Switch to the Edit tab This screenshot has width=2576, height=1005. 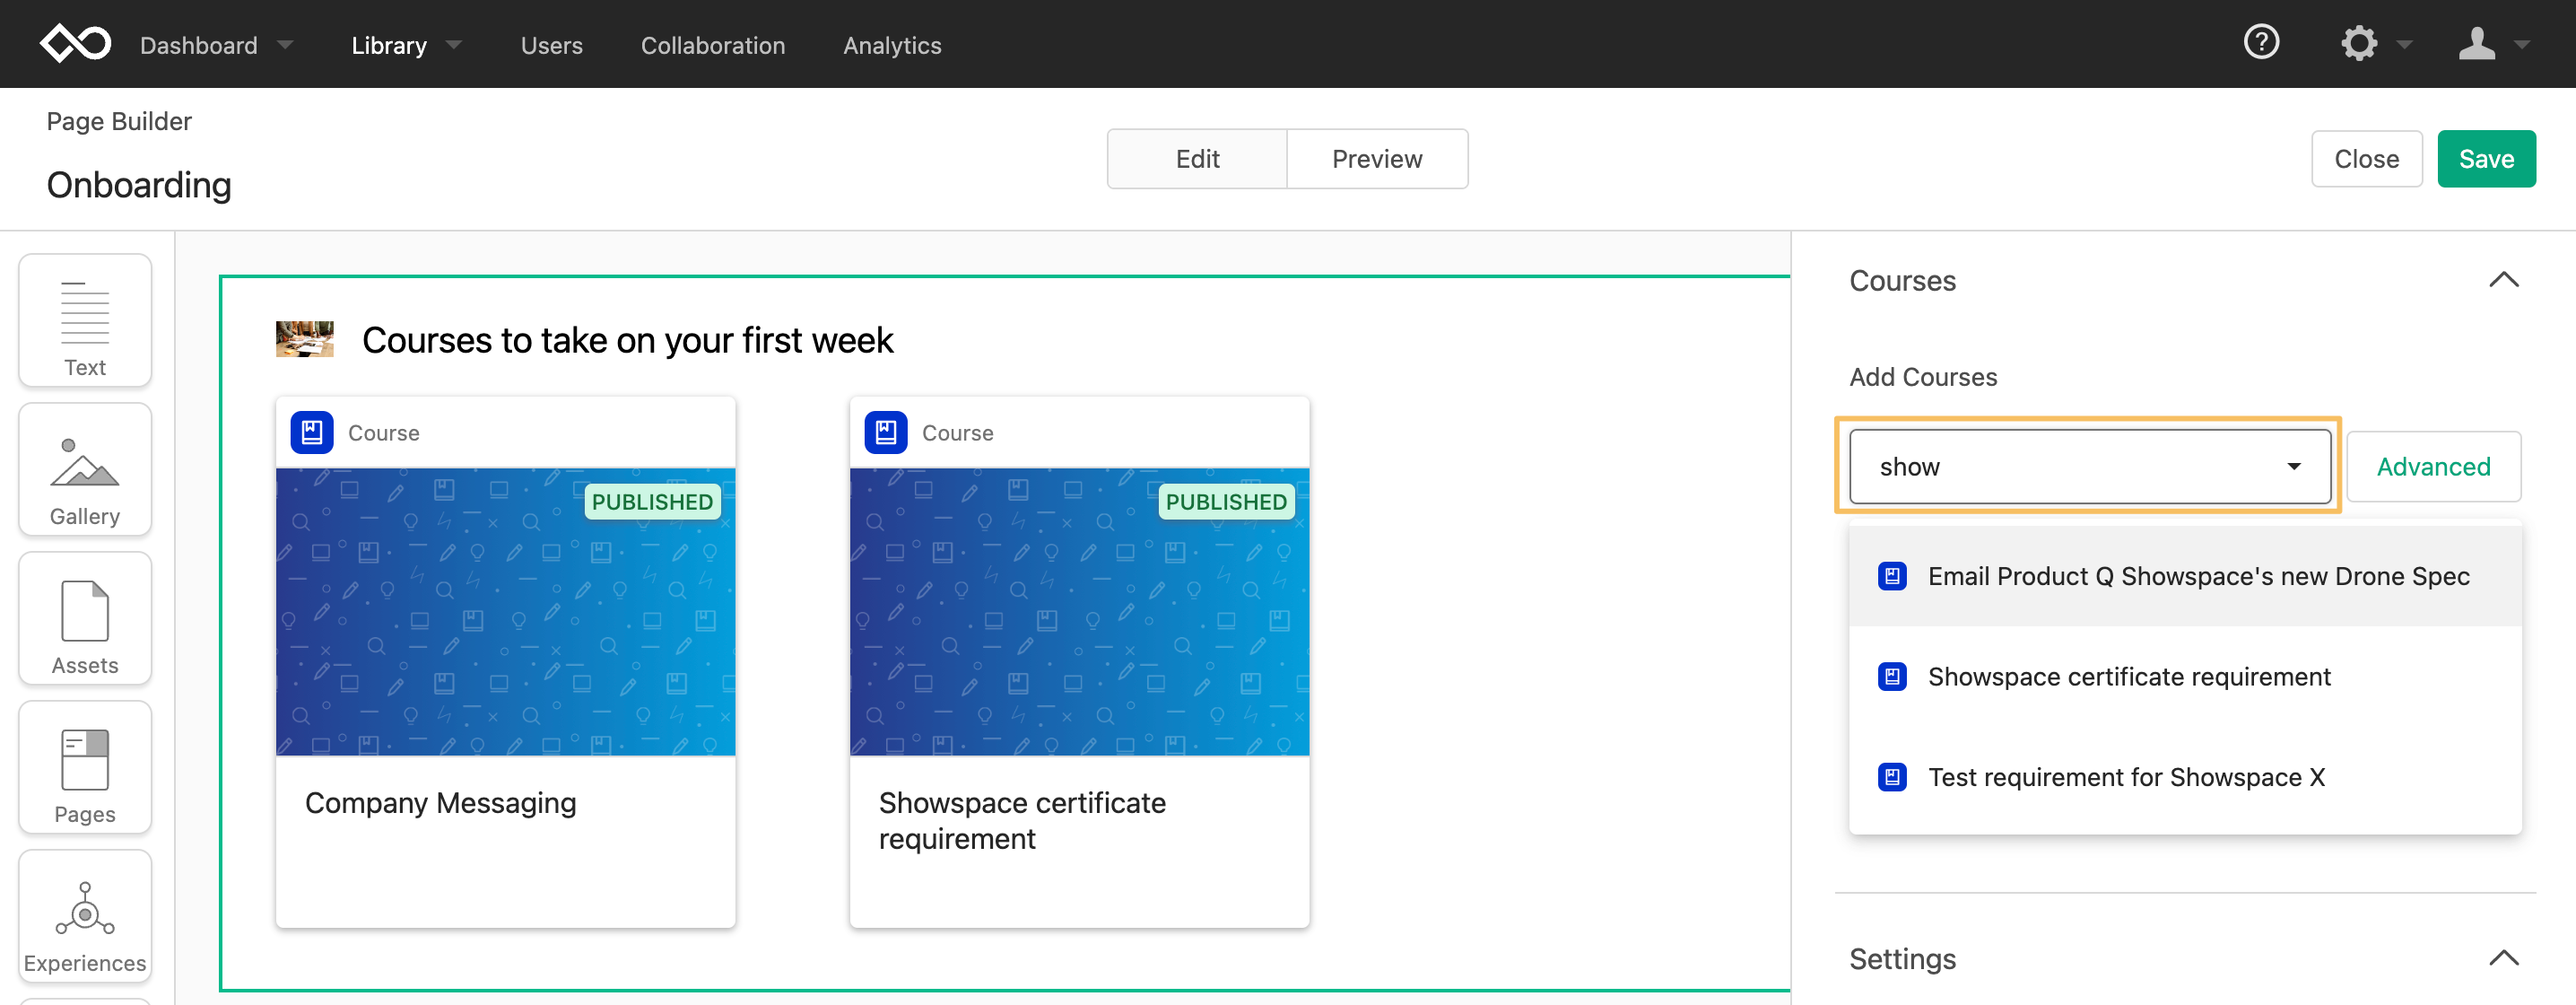pyautogui.click(x=1197, y=159)
